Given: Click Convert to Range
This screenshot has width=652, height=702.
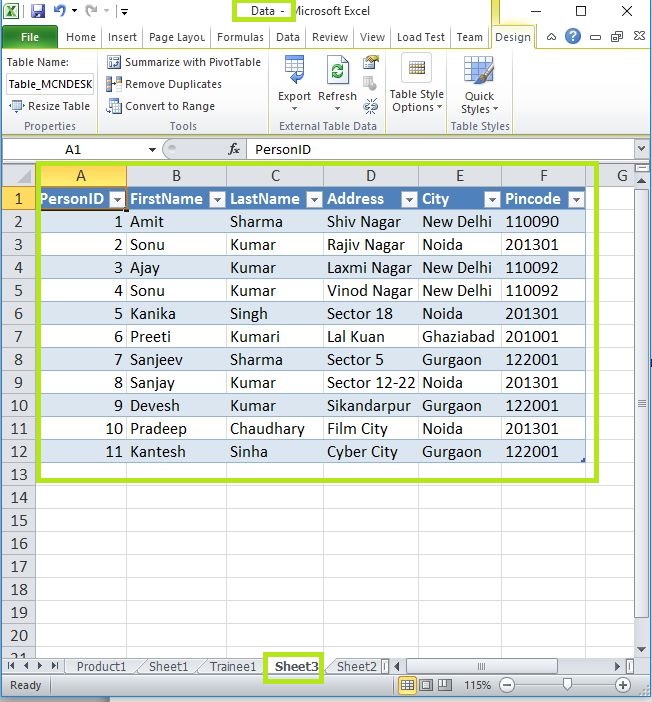Looking at the screenshot, I should click(x=161, y=106).
